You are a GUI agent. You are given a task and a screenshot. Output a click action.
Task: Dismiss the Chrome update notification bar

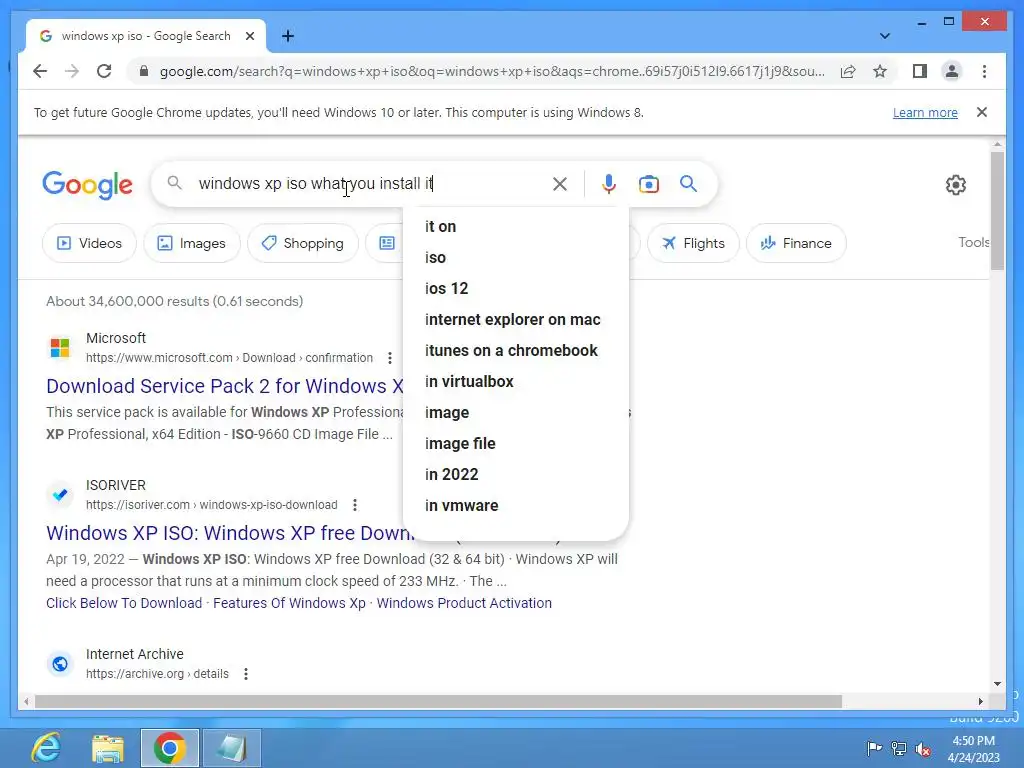pyautogui.click(x=982, y=112)
